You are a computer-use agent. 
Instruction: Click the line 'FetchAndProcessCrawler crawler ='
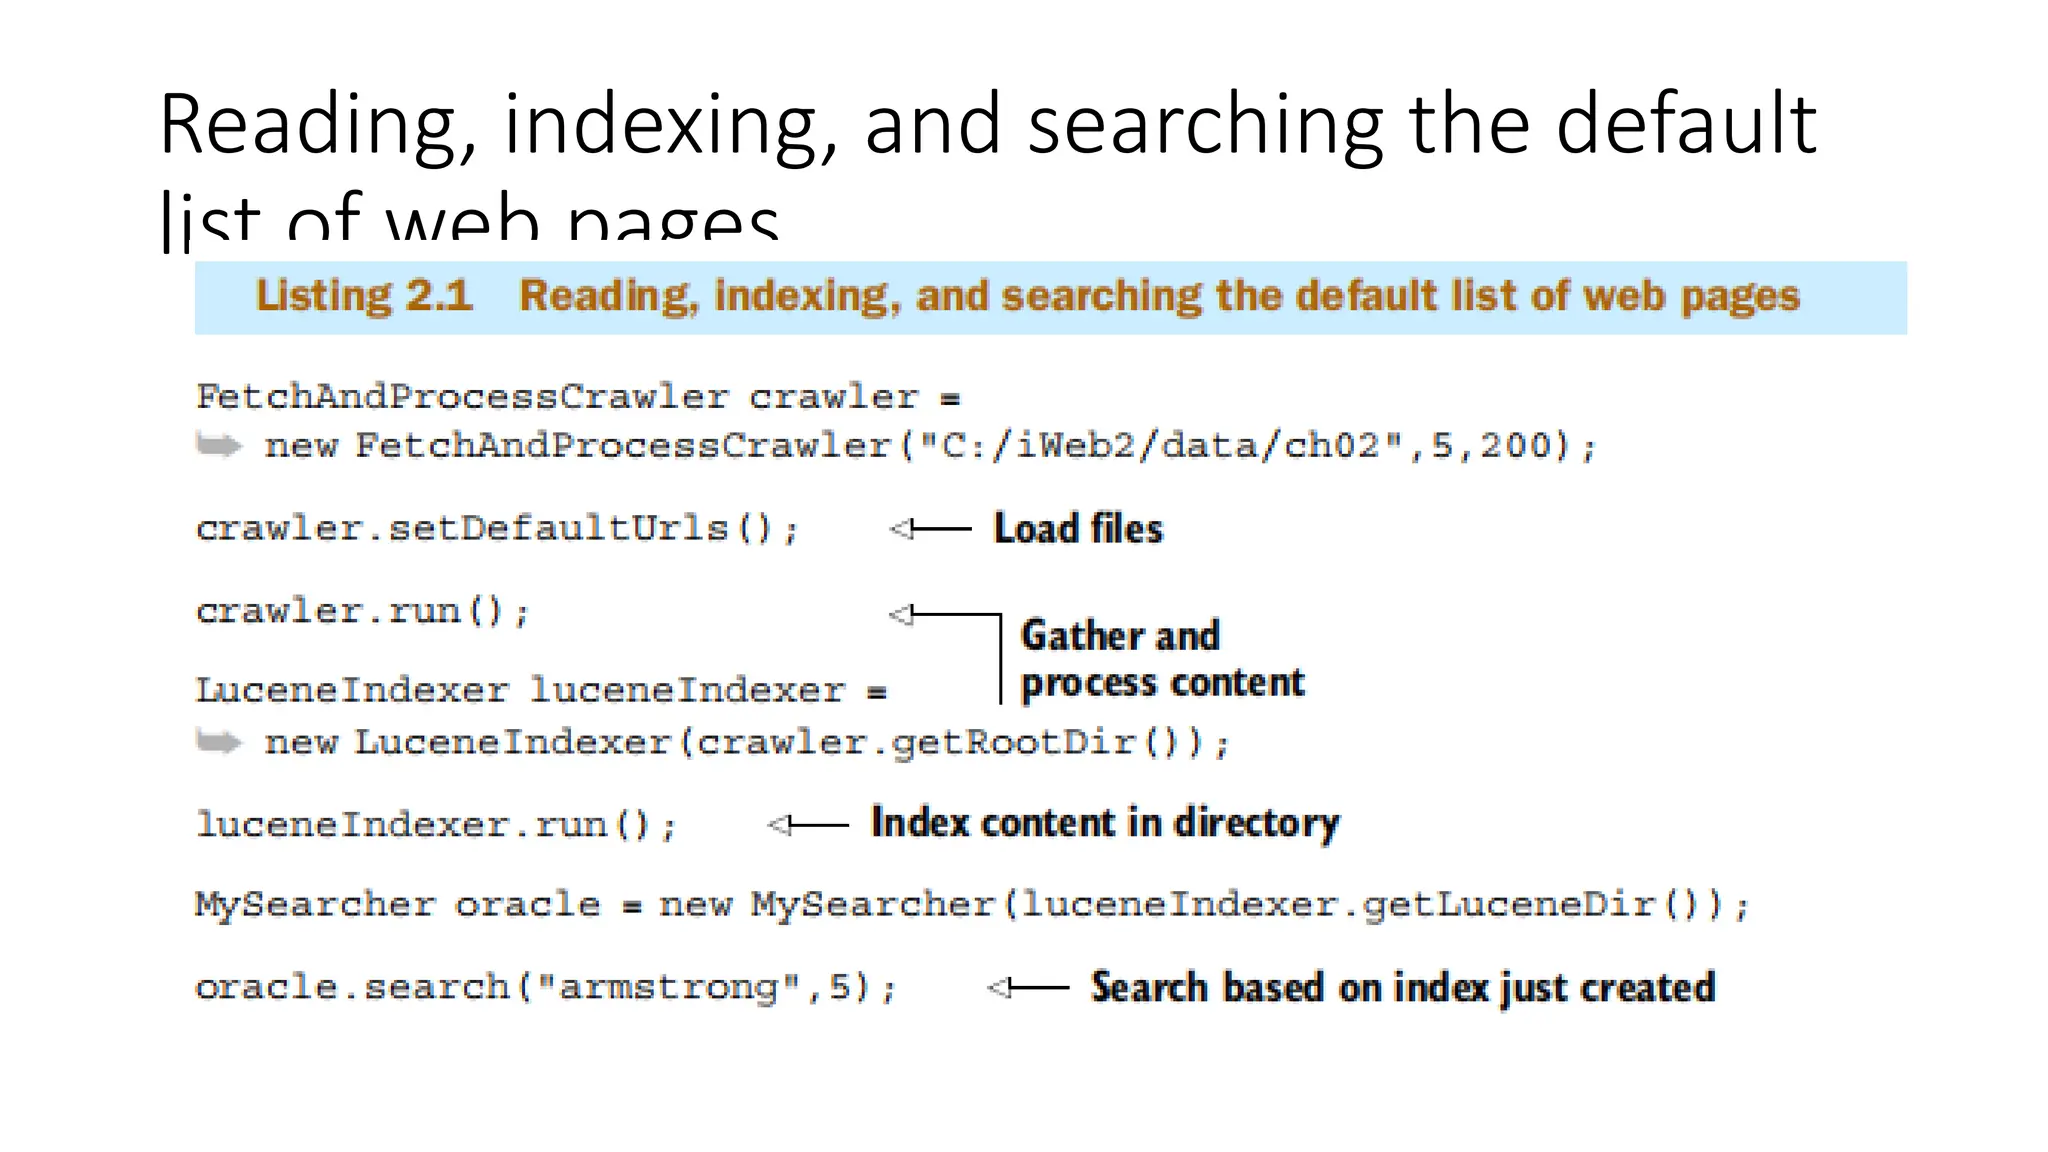pos(578,397)
